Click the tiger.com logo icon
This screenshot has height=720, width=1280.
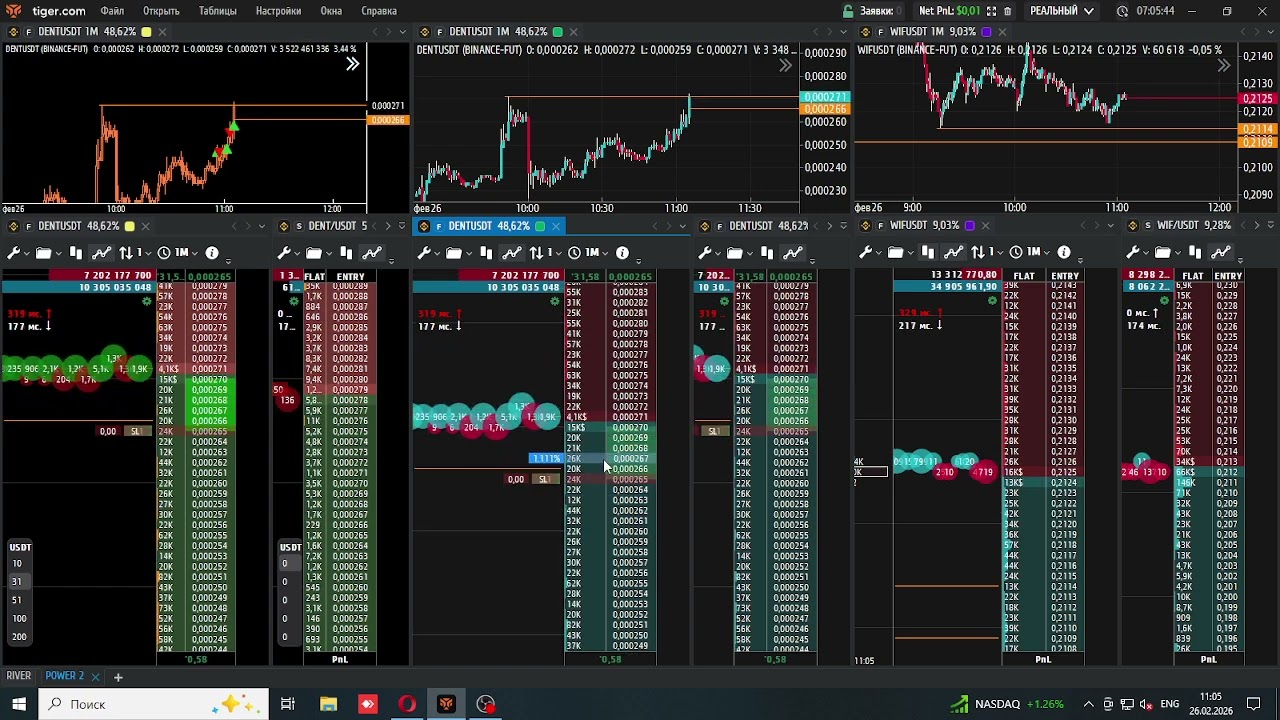point(14,11)
